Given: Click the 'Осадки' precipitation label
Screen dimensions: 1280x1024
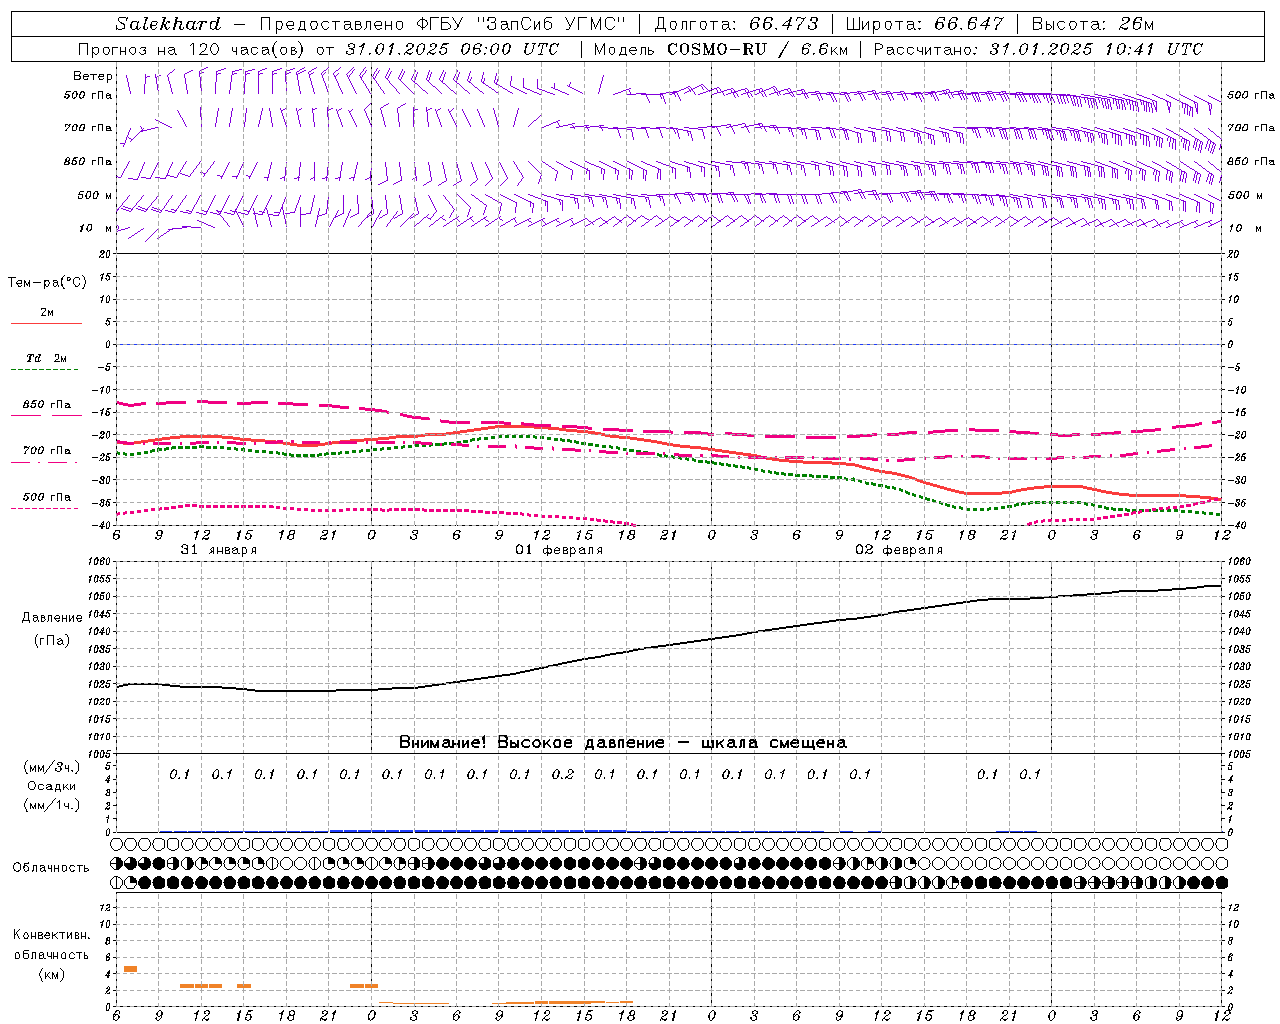Looking at the screenshot, I should [x=52, y=786].
